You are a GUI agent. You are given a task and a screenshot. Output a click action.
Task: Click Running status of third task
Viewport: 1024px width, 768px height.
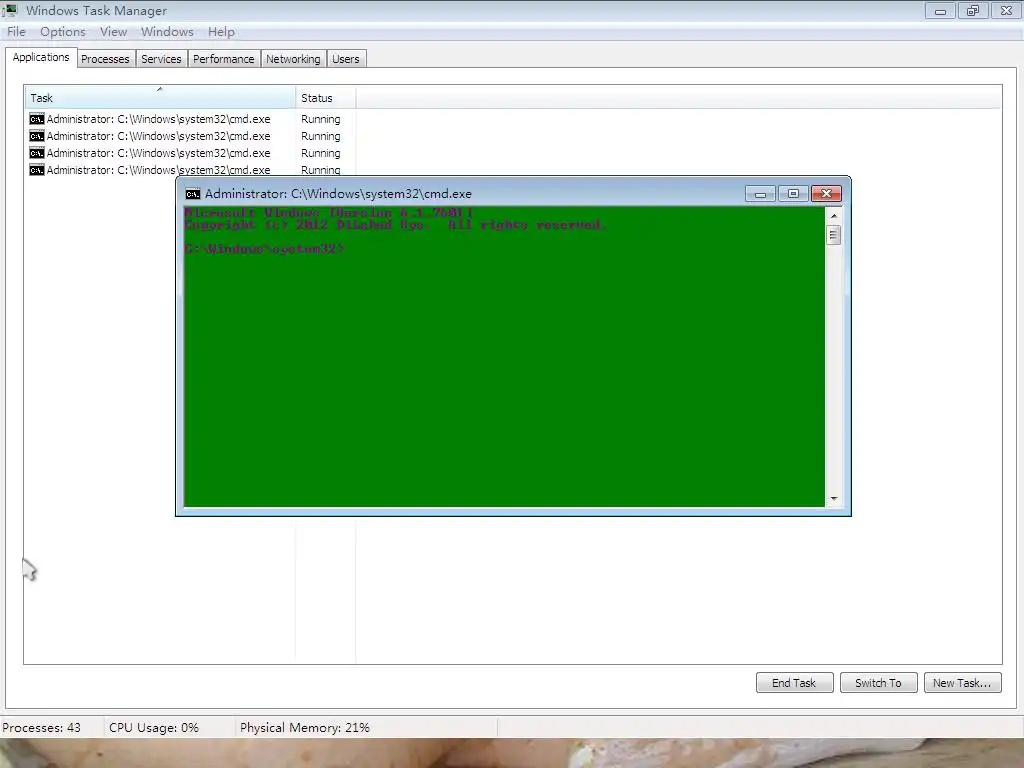point(321,153)
